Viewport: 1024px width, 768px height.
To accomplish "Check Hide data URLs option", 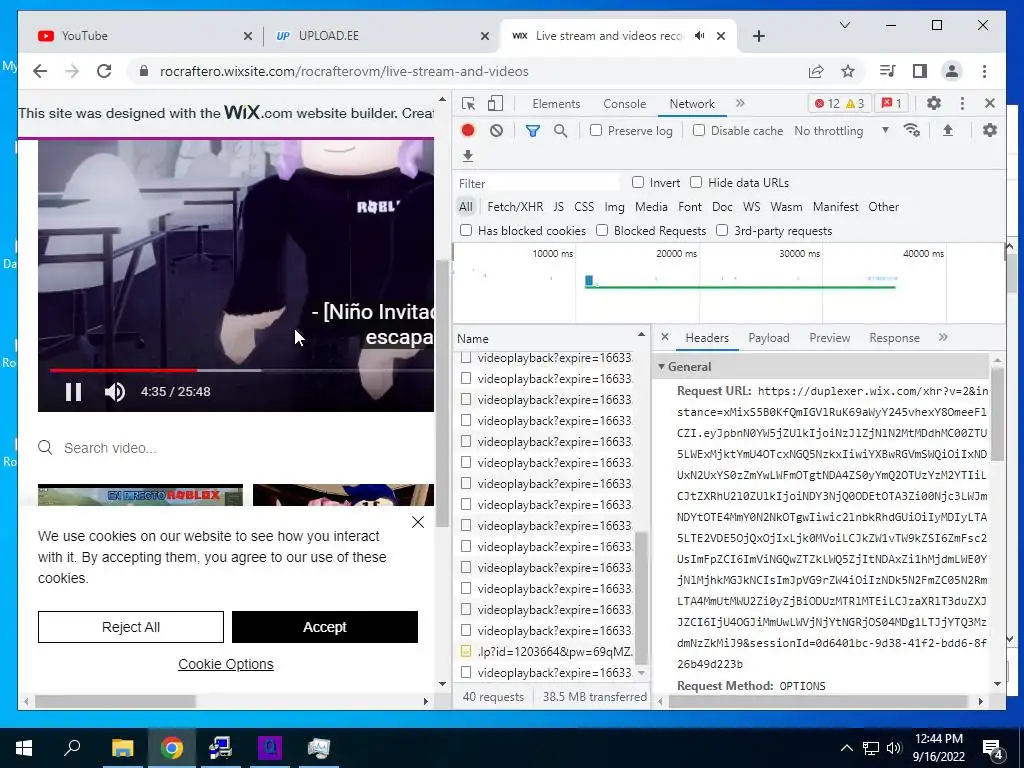I will click(696, 182).
